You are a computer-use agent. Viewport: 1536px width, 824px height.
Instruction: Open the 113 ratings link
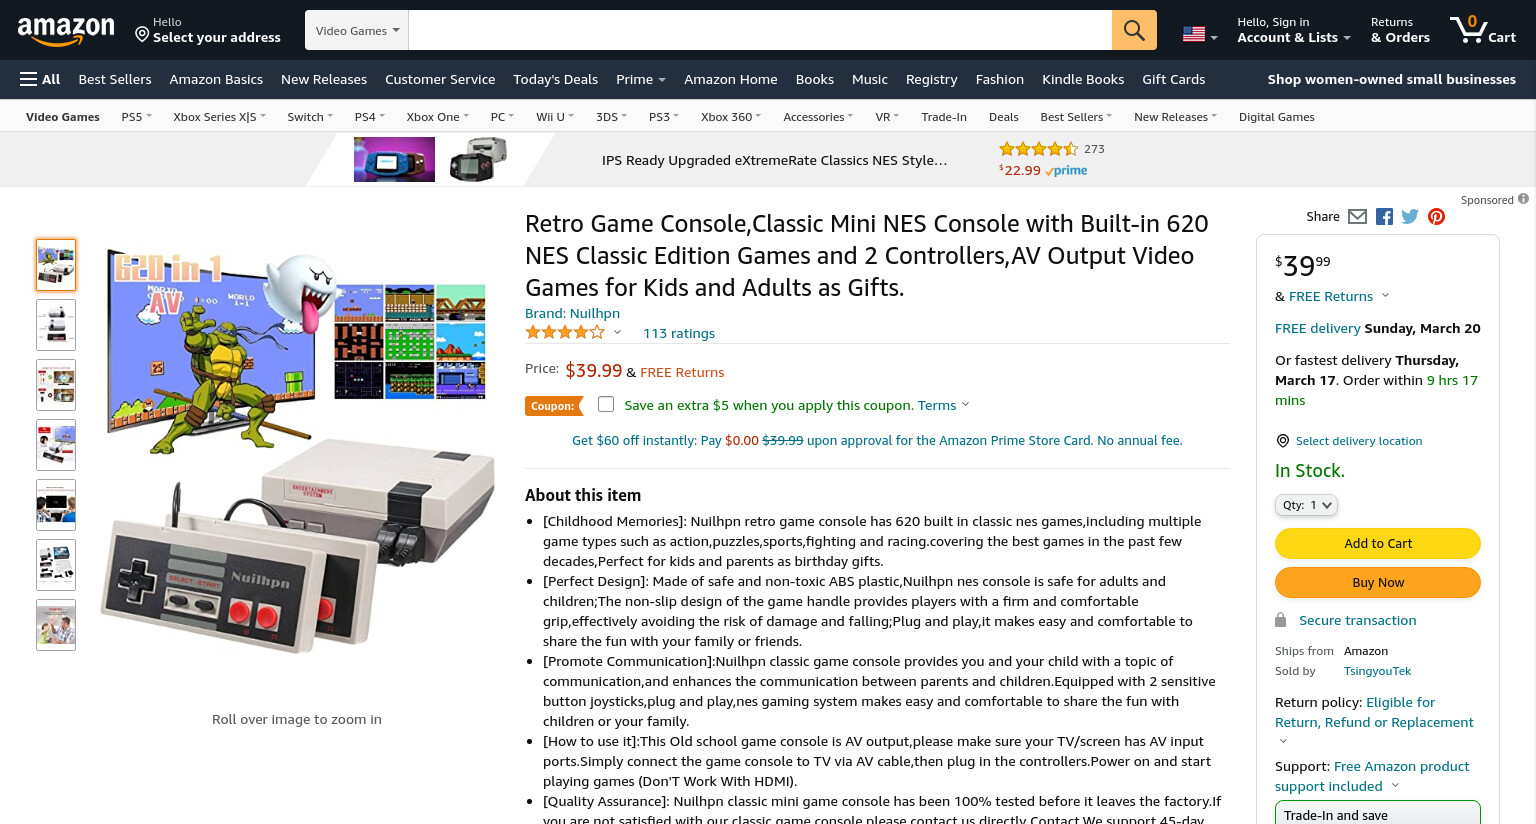pos(679,333)
